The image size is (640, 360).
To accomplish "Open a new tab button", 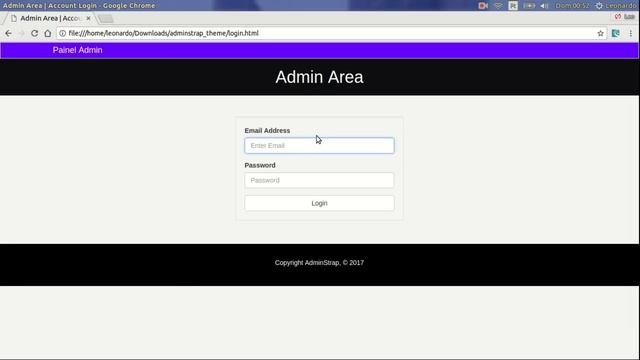I will point(106,19).
